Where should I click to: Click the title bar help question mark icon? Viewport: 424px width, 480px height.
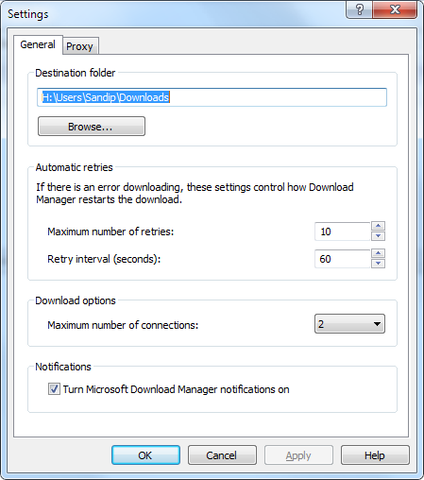[x=359, y=9]
